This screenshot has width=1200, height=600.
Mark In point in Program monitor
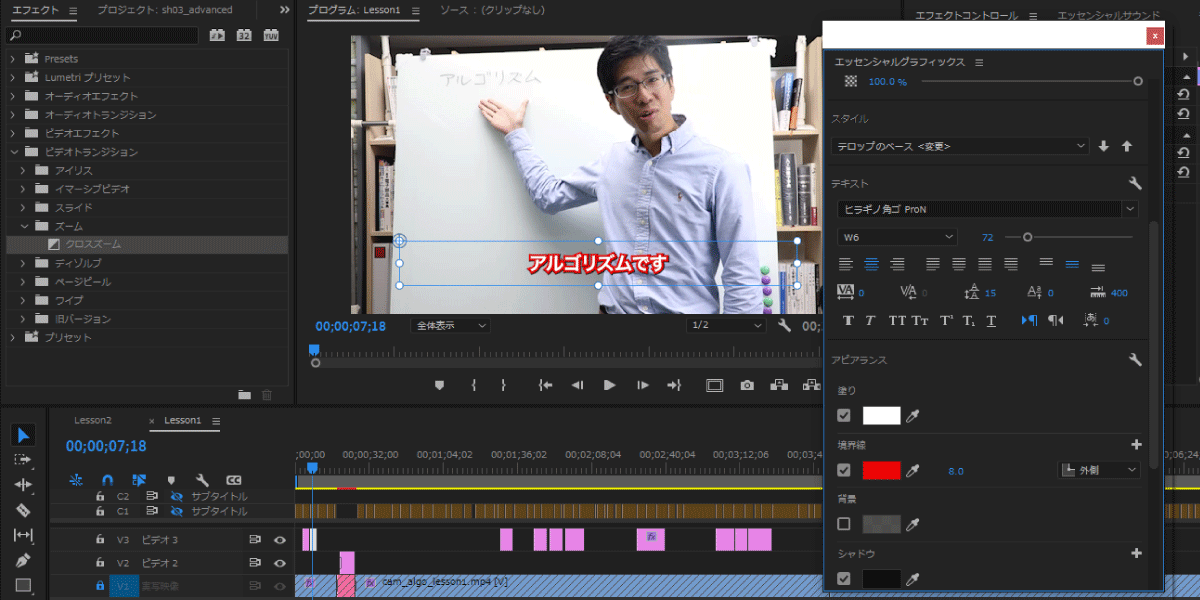coord(474,385)
